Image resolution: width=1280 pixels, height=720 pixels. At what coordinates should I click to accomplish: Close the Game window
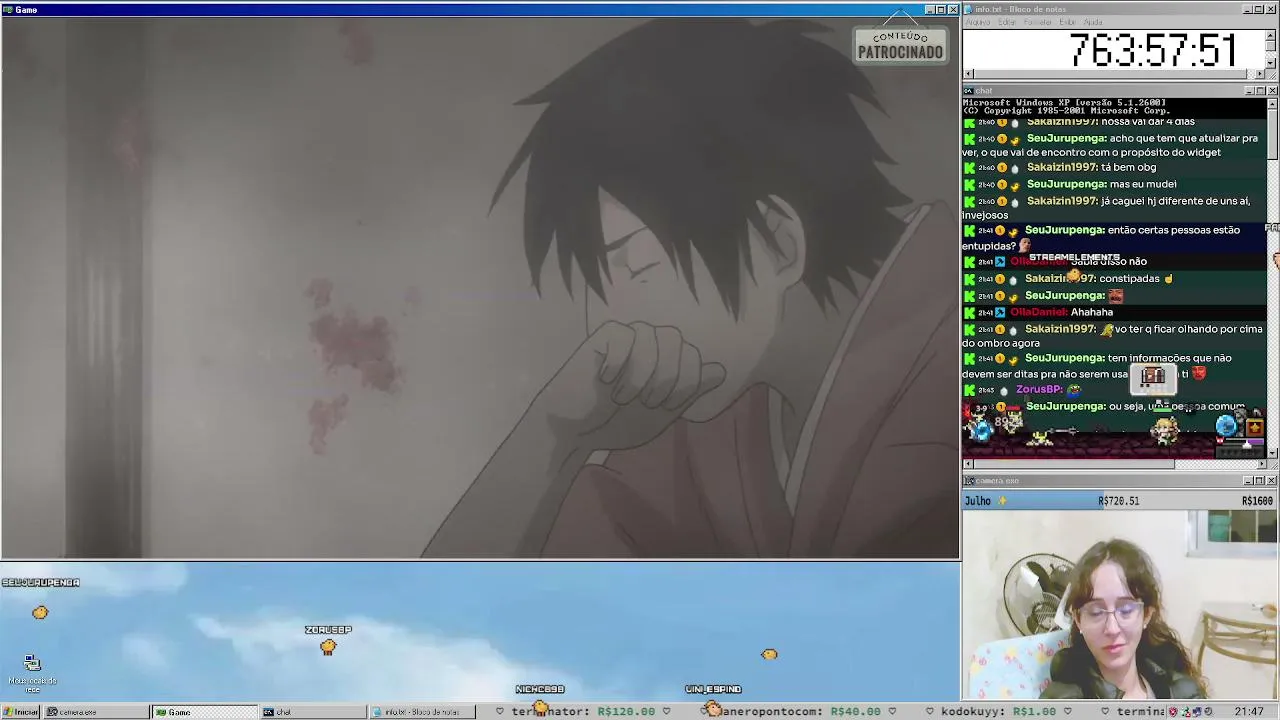953,10
